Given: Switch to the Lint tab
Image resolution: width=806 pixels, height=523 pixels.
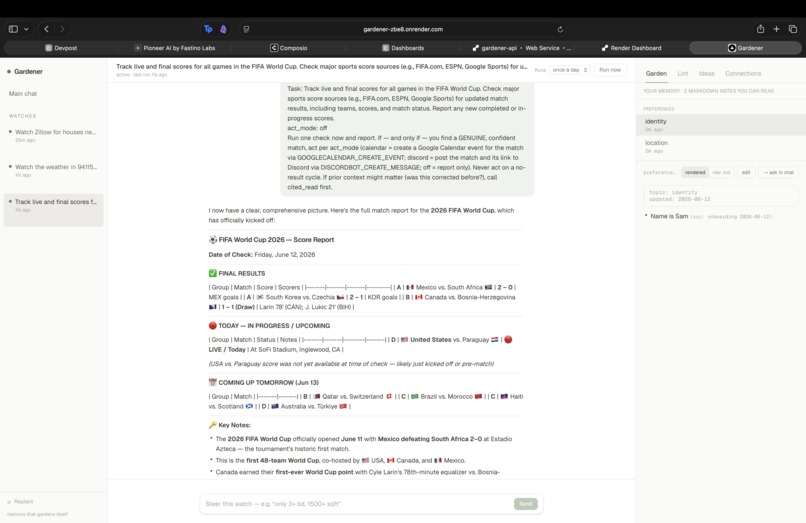Looking at the screenshot, I should (683, 74).
